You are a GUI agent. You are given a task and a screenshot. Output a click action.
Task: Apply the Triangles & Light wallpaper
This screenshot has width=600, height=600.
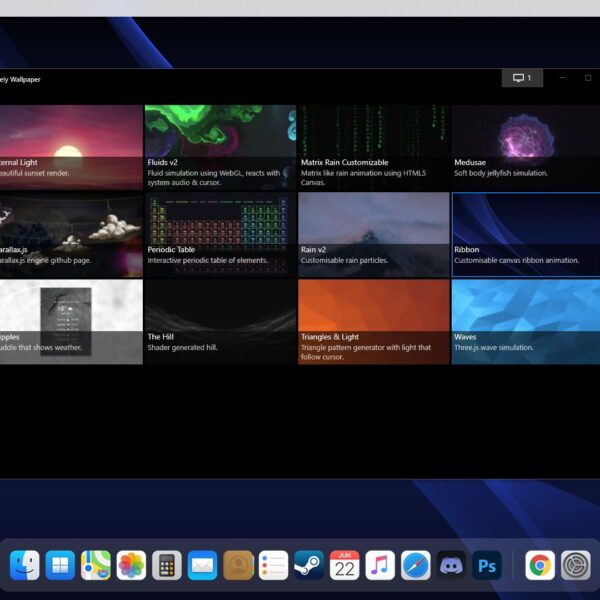pyautogui.click(x=373, y=321)
